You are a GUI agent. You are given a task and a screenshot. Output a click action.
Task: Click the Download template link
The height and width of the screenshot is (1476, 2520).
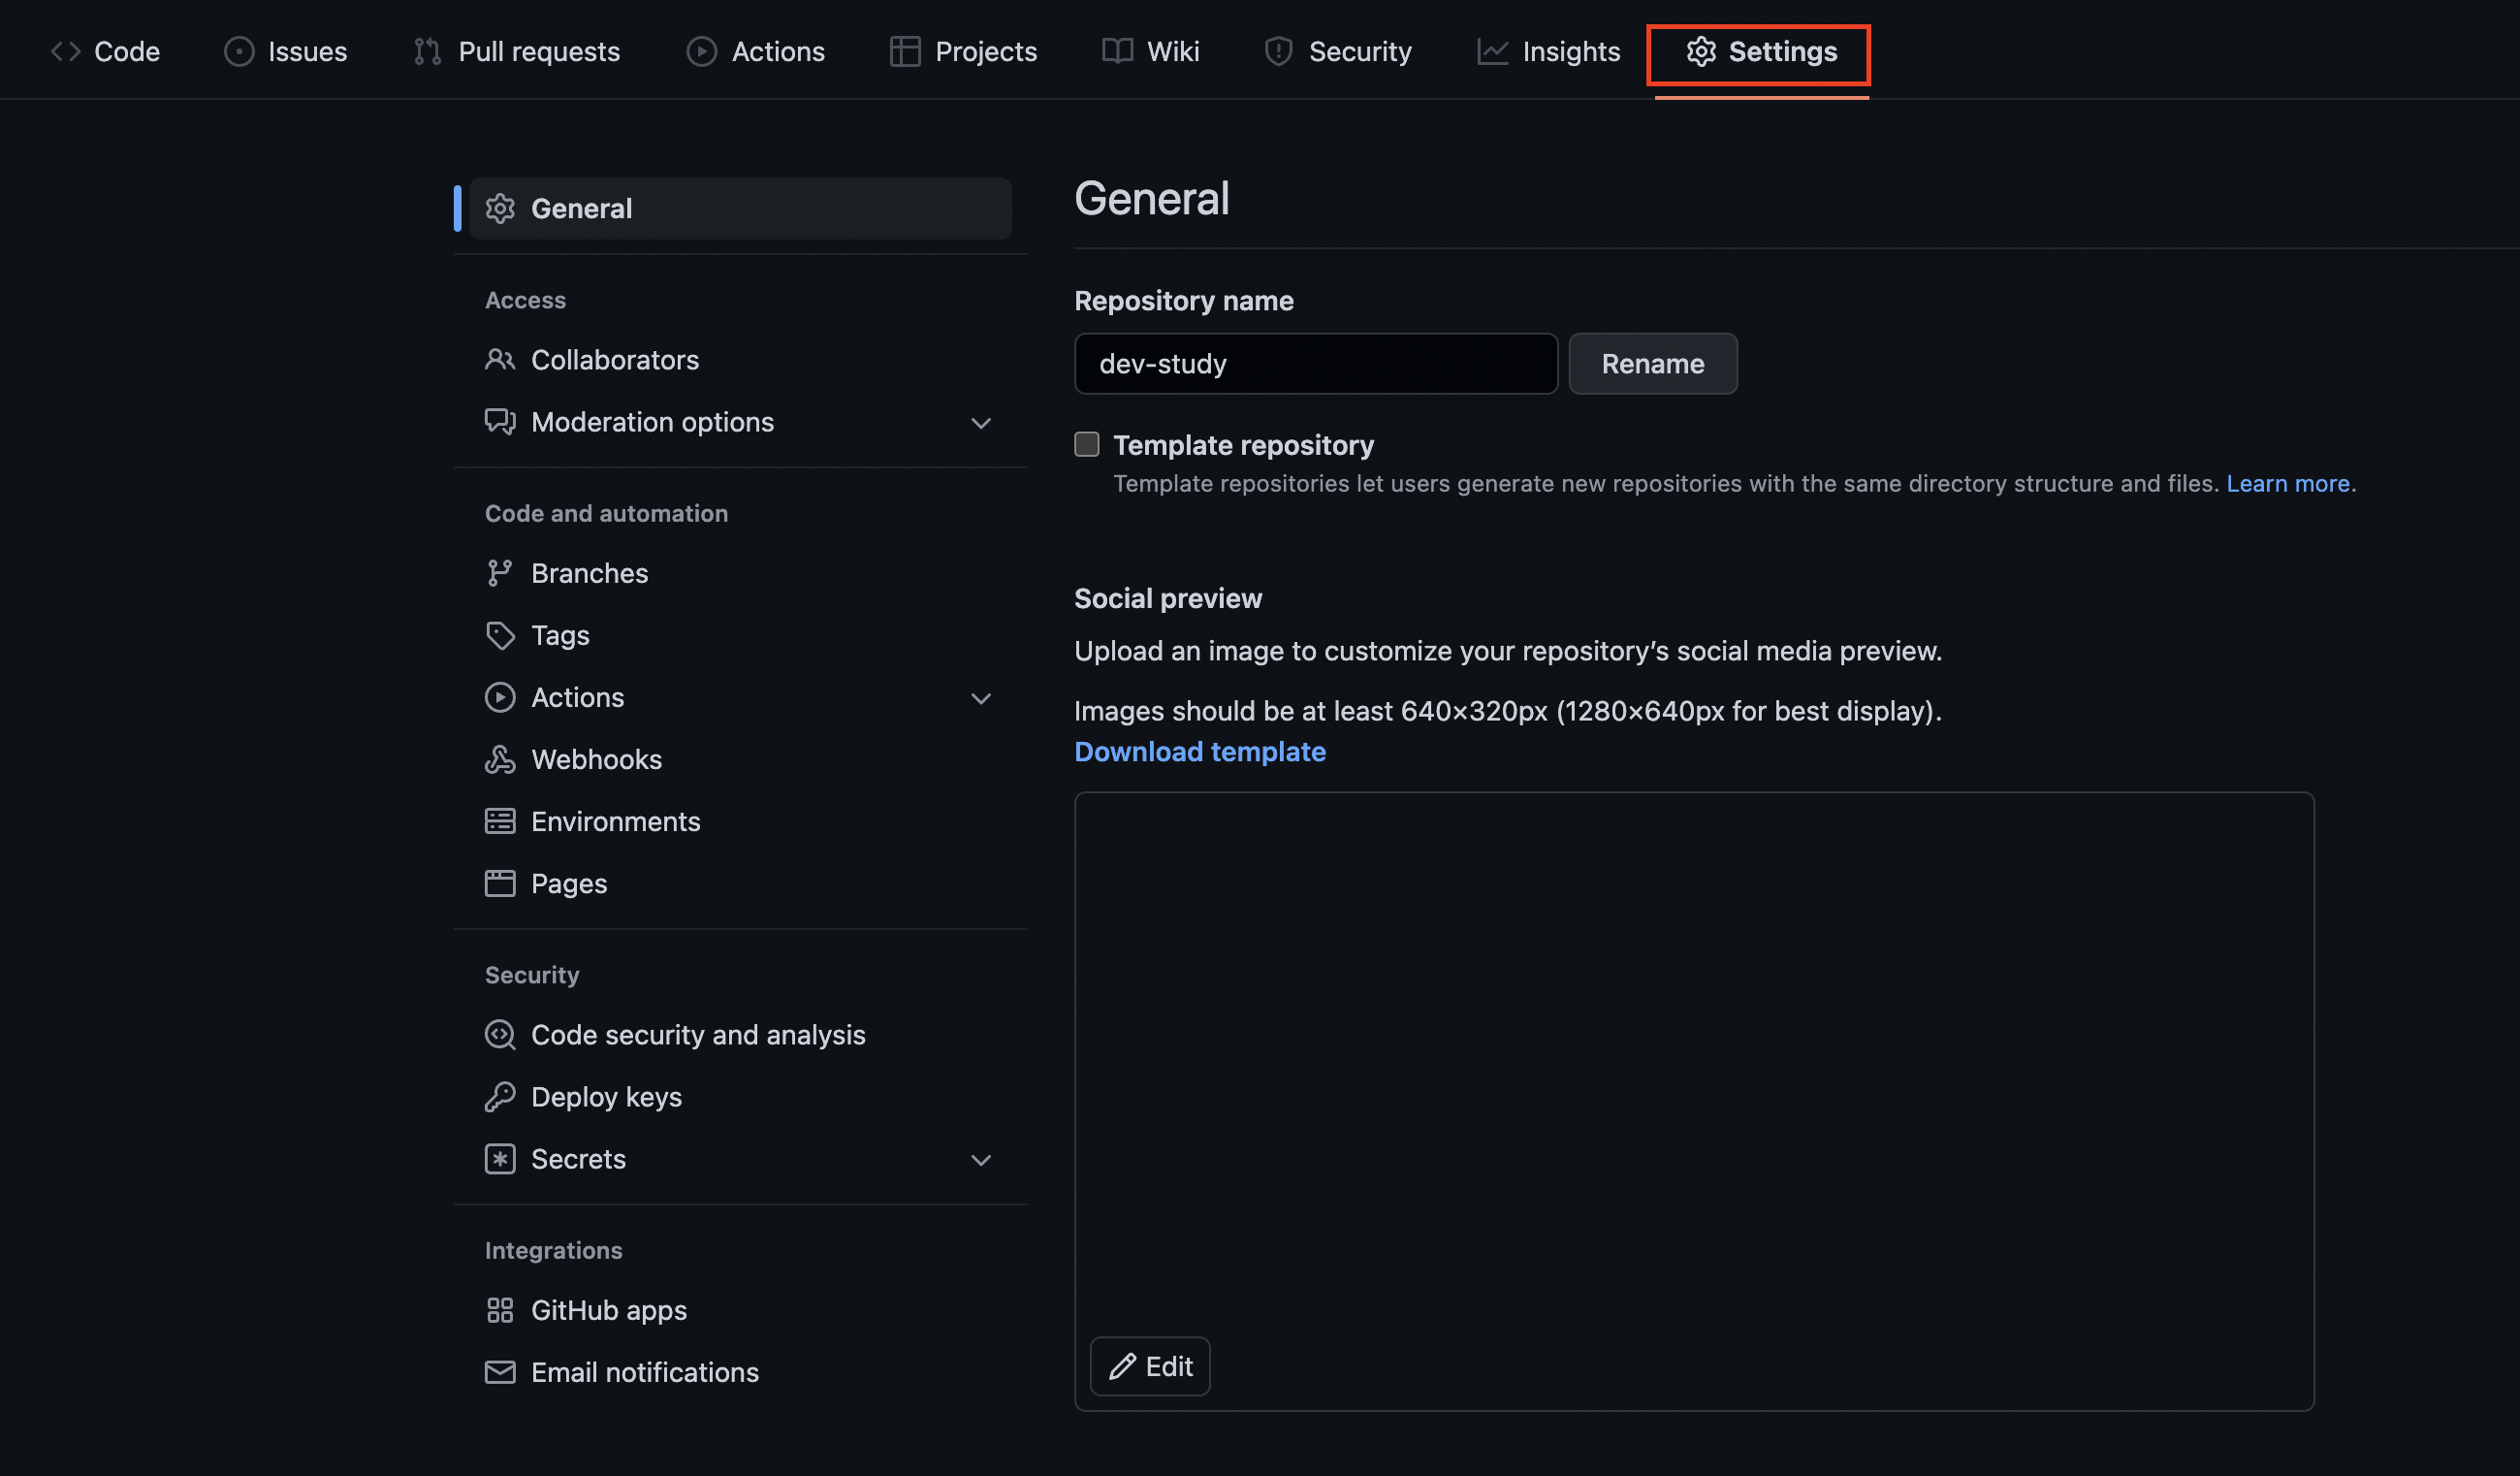[1199, 751]
